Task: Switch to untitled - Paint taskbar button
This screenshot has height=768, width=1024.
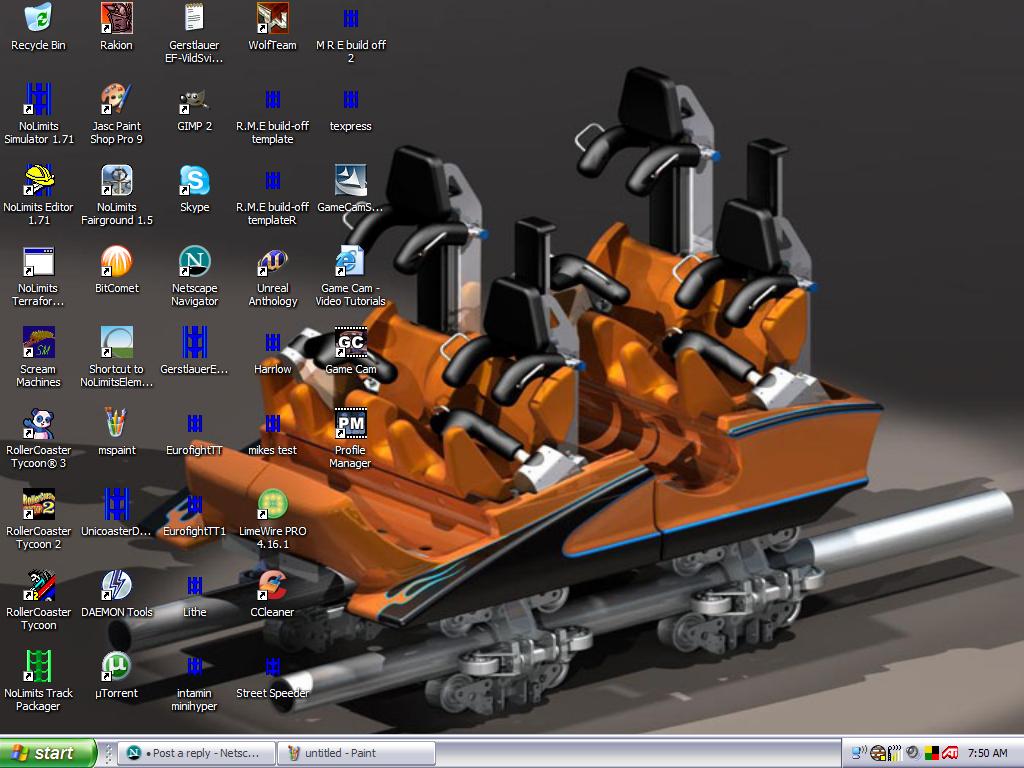Action: 357,753
